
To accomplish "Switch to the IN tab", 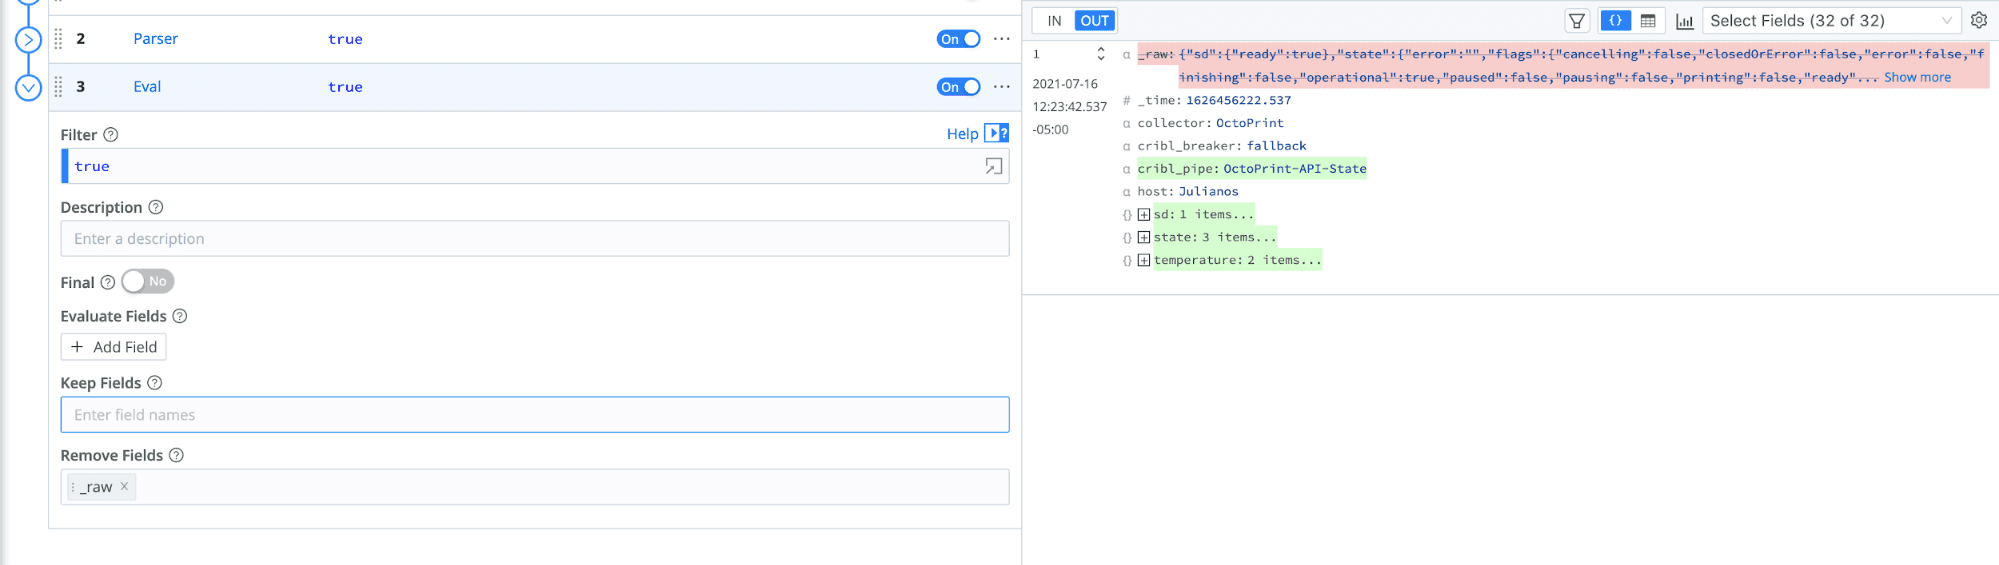I will click(x=1054, y=21).
